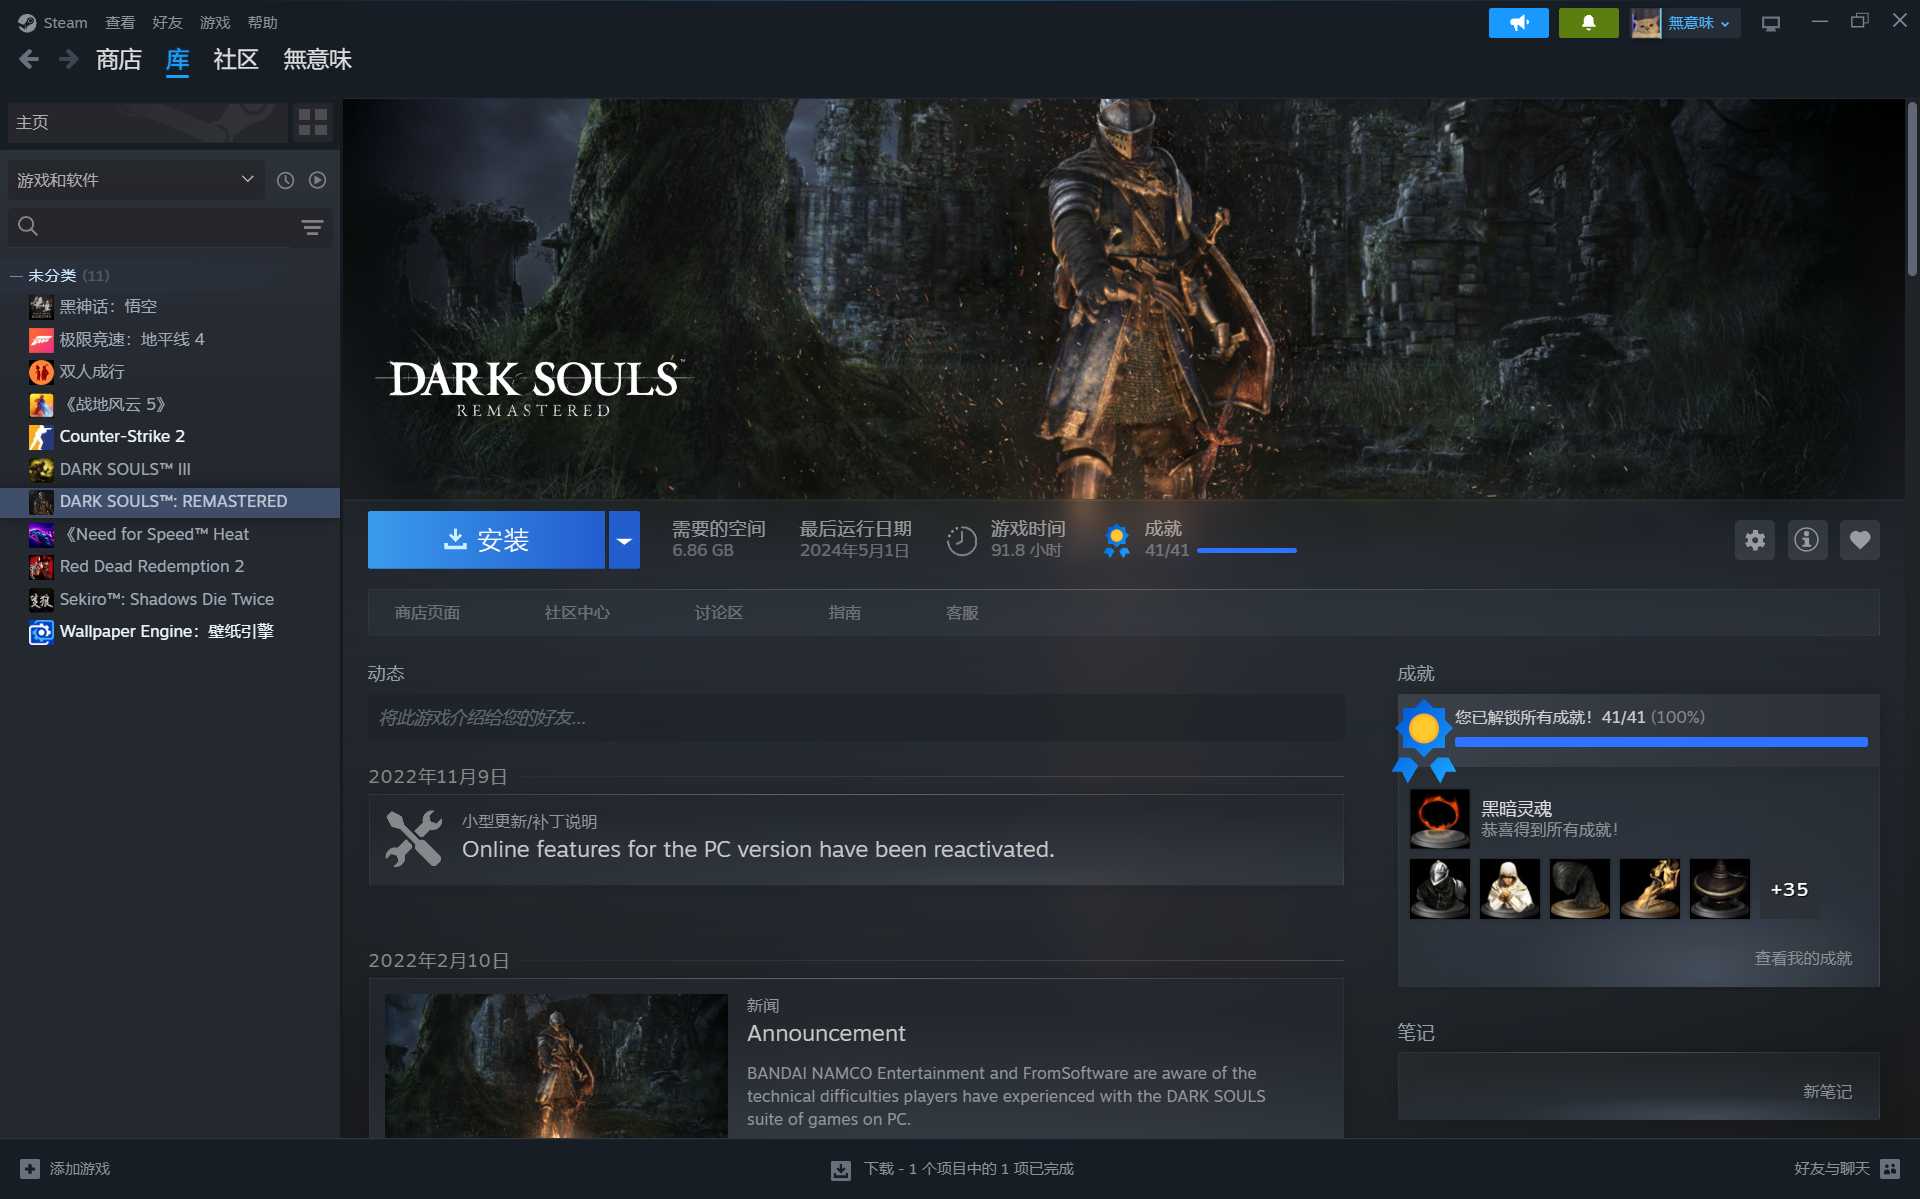Open library filter options icon
The image size is (1920, 1199).
pyautogui.click(x=312, y=227)
